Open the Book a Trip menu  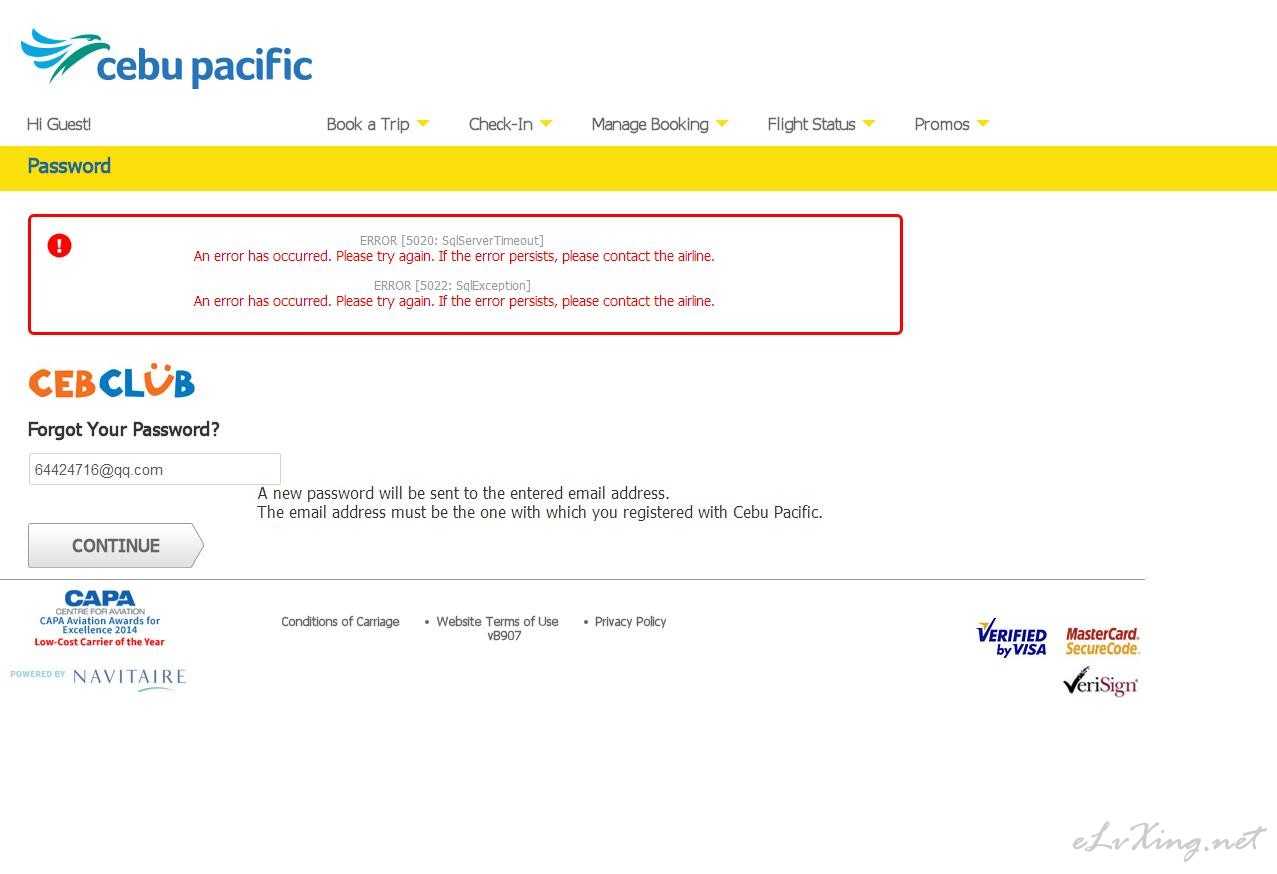point(368,124)
